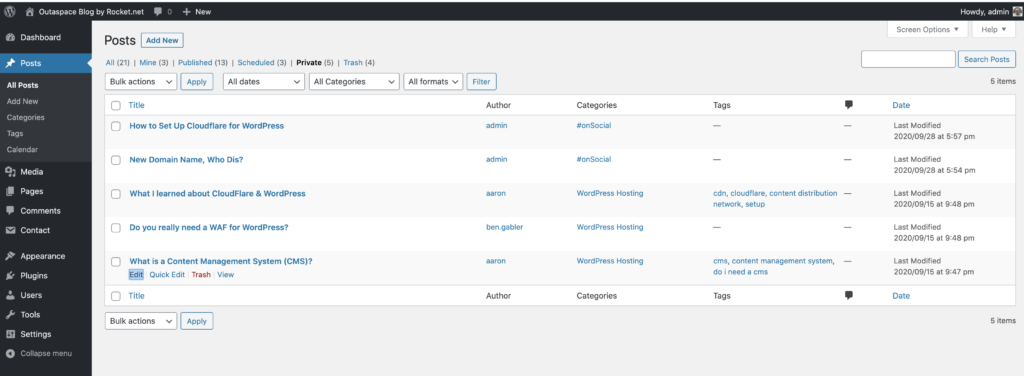
Task: Click the Settings sliders icon in sidebar
Action: point(10,334)
